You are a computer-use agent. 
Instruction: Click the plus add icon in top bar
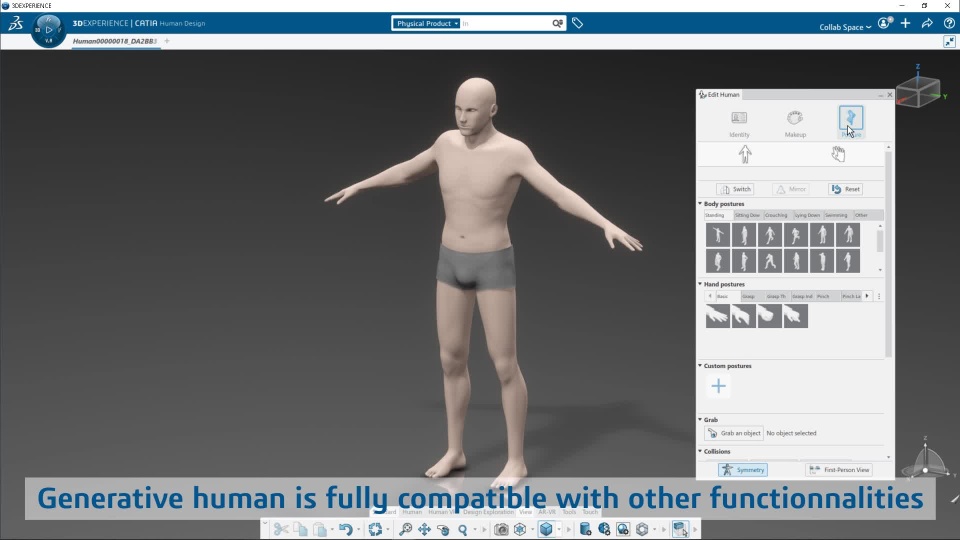pos(906,23)
